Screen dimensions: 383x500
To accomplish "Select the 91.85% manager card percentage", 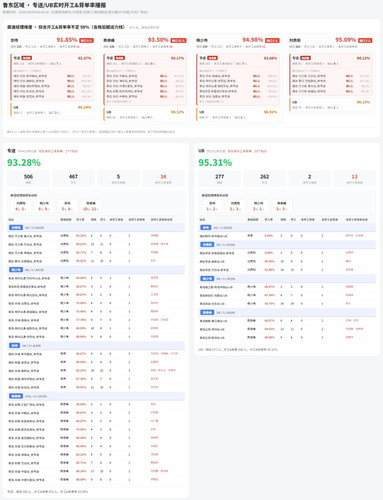I will click(x=67, y=40).
